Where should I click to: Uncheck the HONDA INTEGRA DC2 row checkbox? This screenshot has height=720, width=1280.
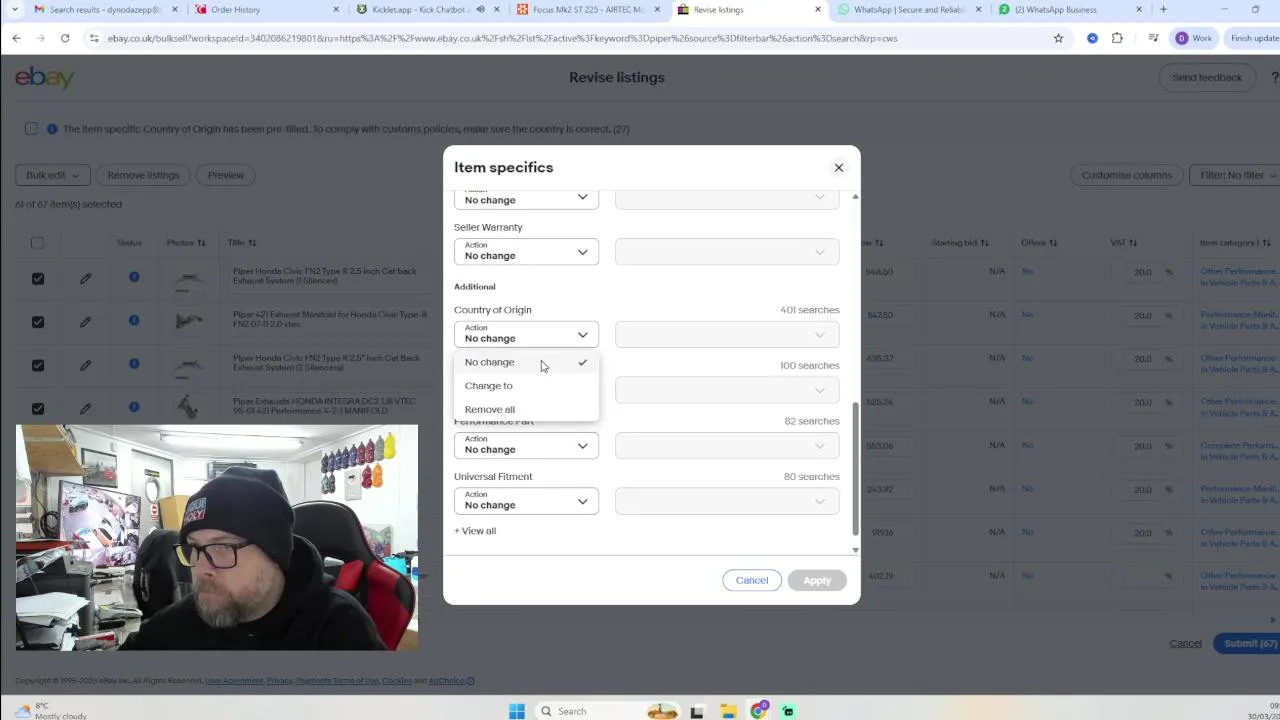[x=37, y=408]
